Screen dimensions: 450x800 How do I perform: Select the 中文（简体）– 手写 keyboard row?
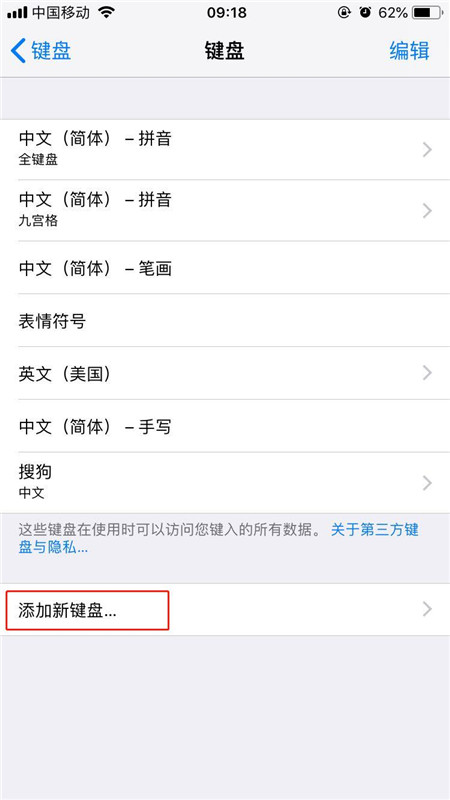(225, 427)
